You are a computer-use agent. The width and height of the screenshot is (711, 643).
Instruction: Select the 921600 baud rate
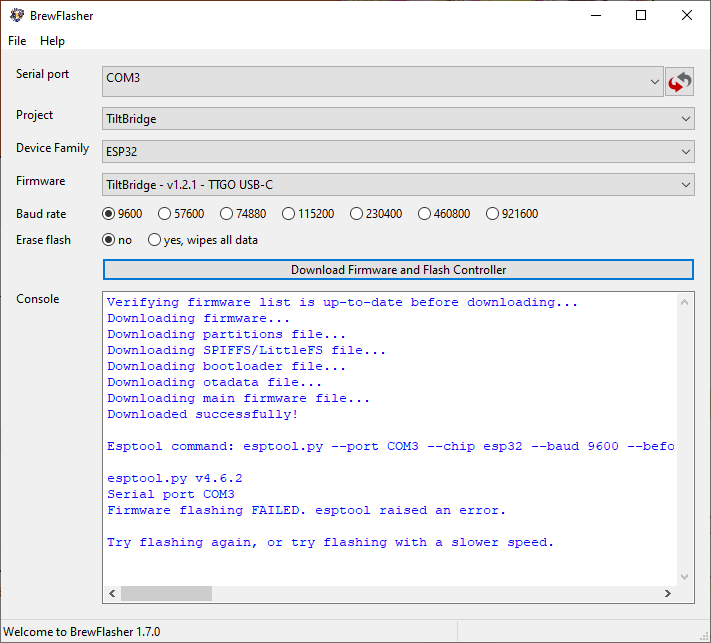click(x=512, y=214)
